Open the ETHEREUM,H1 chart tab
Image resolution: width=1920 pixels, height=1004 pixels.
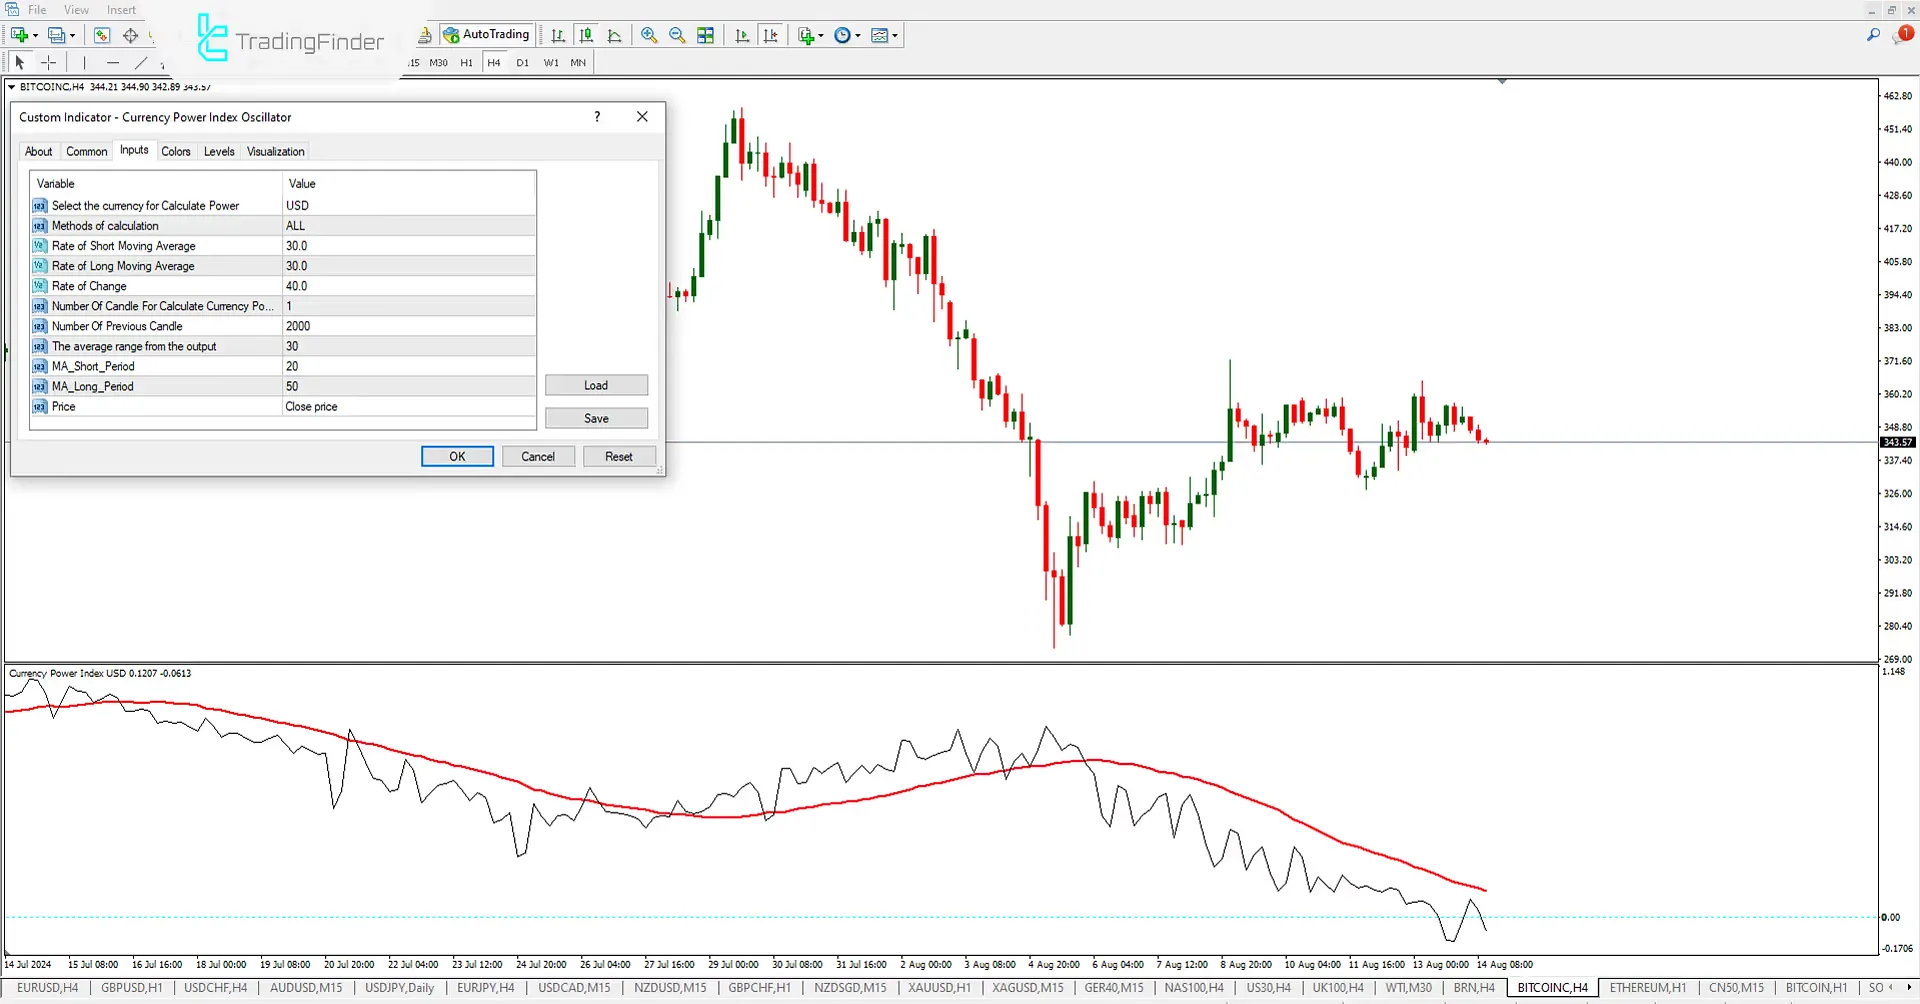[x=1647, y=988]
